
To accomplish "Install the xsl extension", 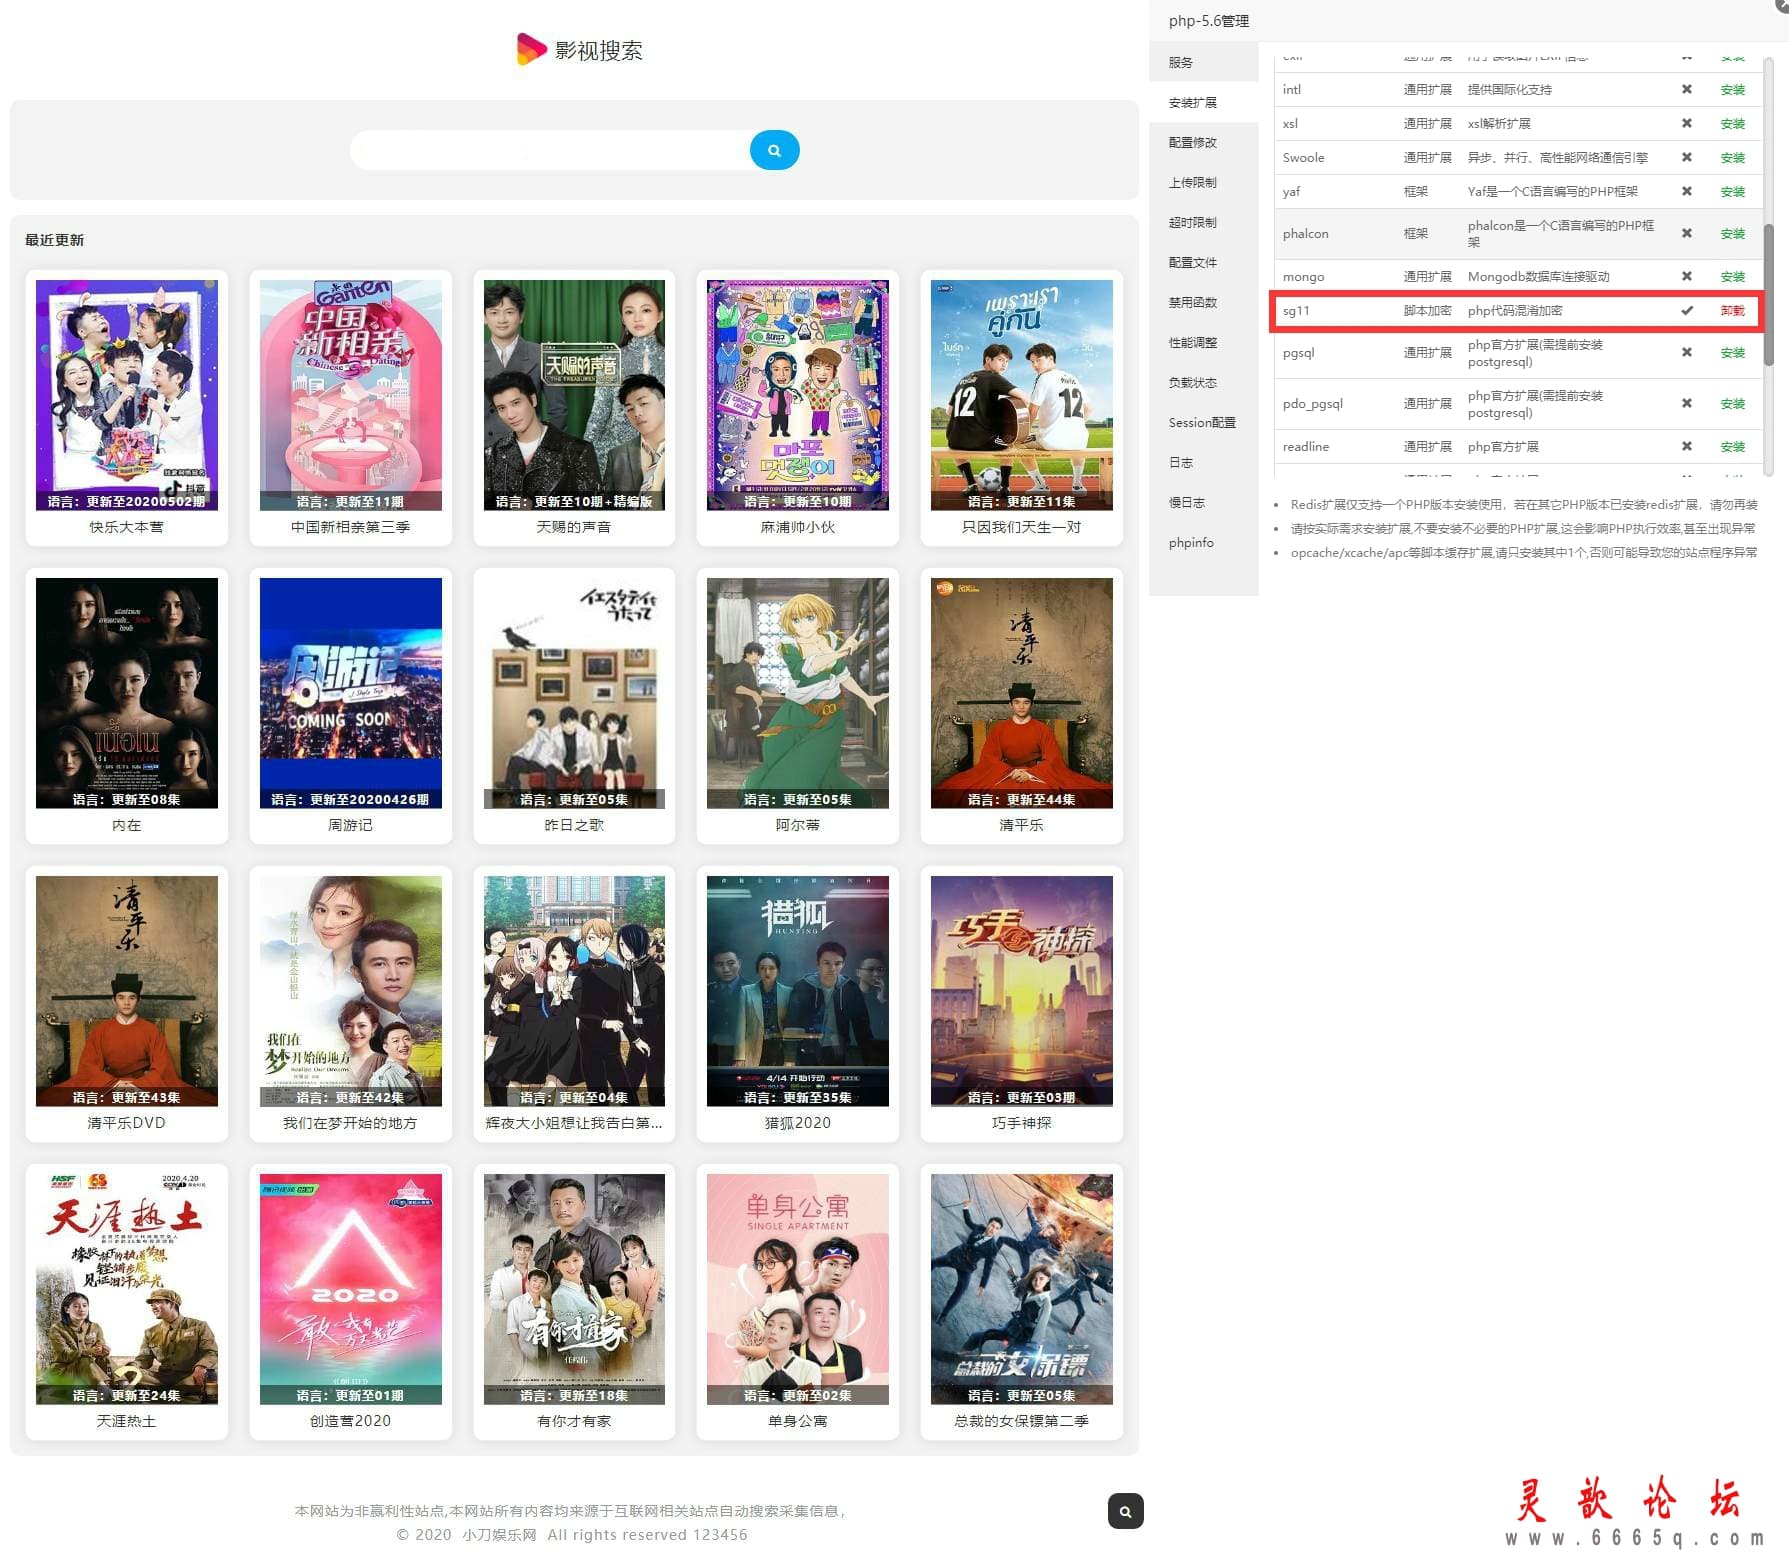I will 1732,124.
